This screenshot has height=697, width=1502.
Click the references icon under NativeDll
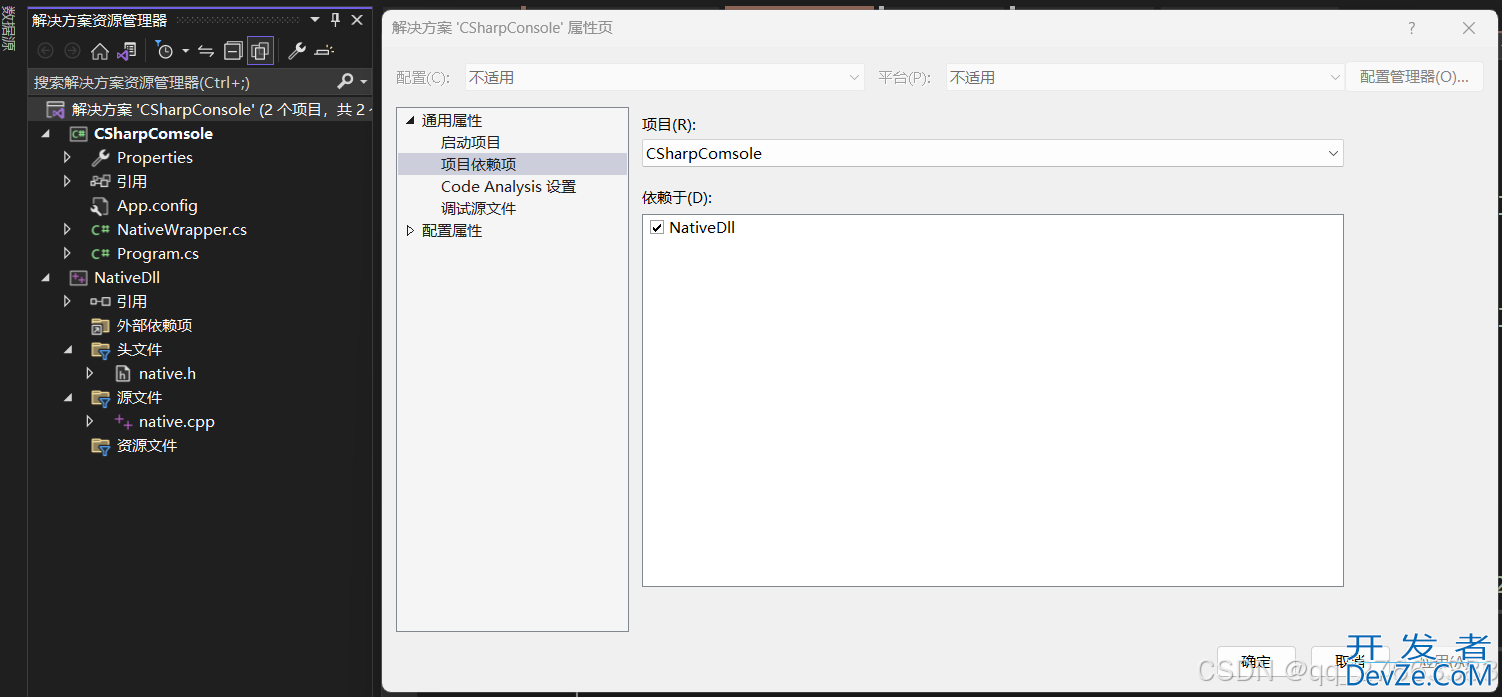(x=100, y=301)
